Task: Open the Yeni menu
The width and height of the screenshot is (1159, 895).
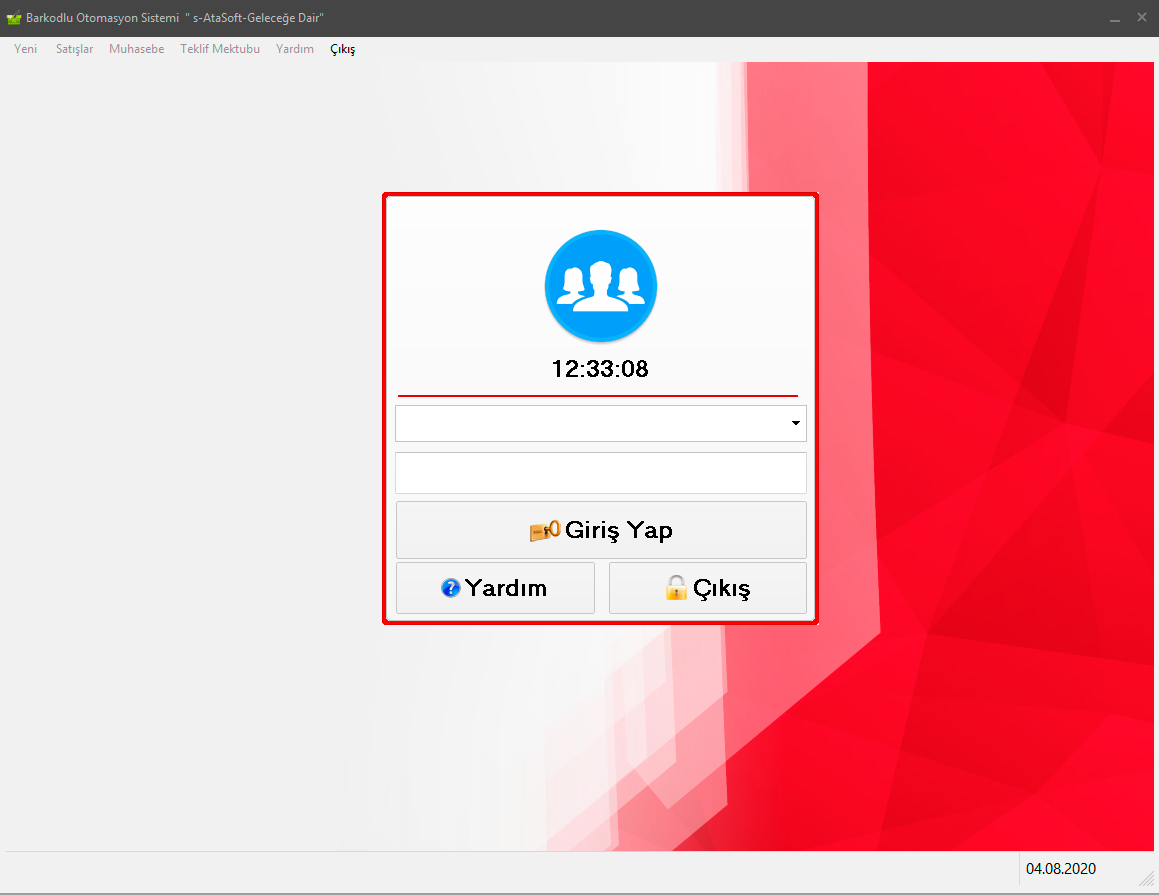Action: [25, 49]
